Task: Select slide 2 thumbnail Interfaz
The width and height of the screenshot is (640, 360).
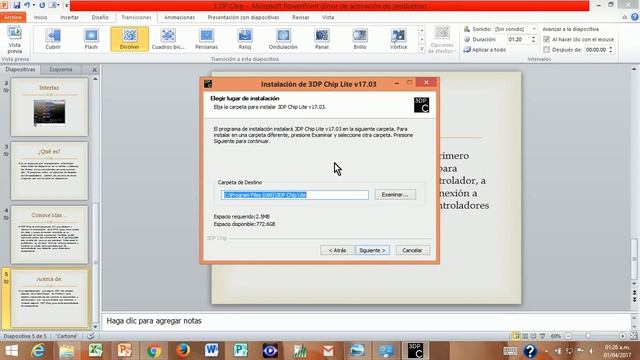Action: tap(49, 107)
